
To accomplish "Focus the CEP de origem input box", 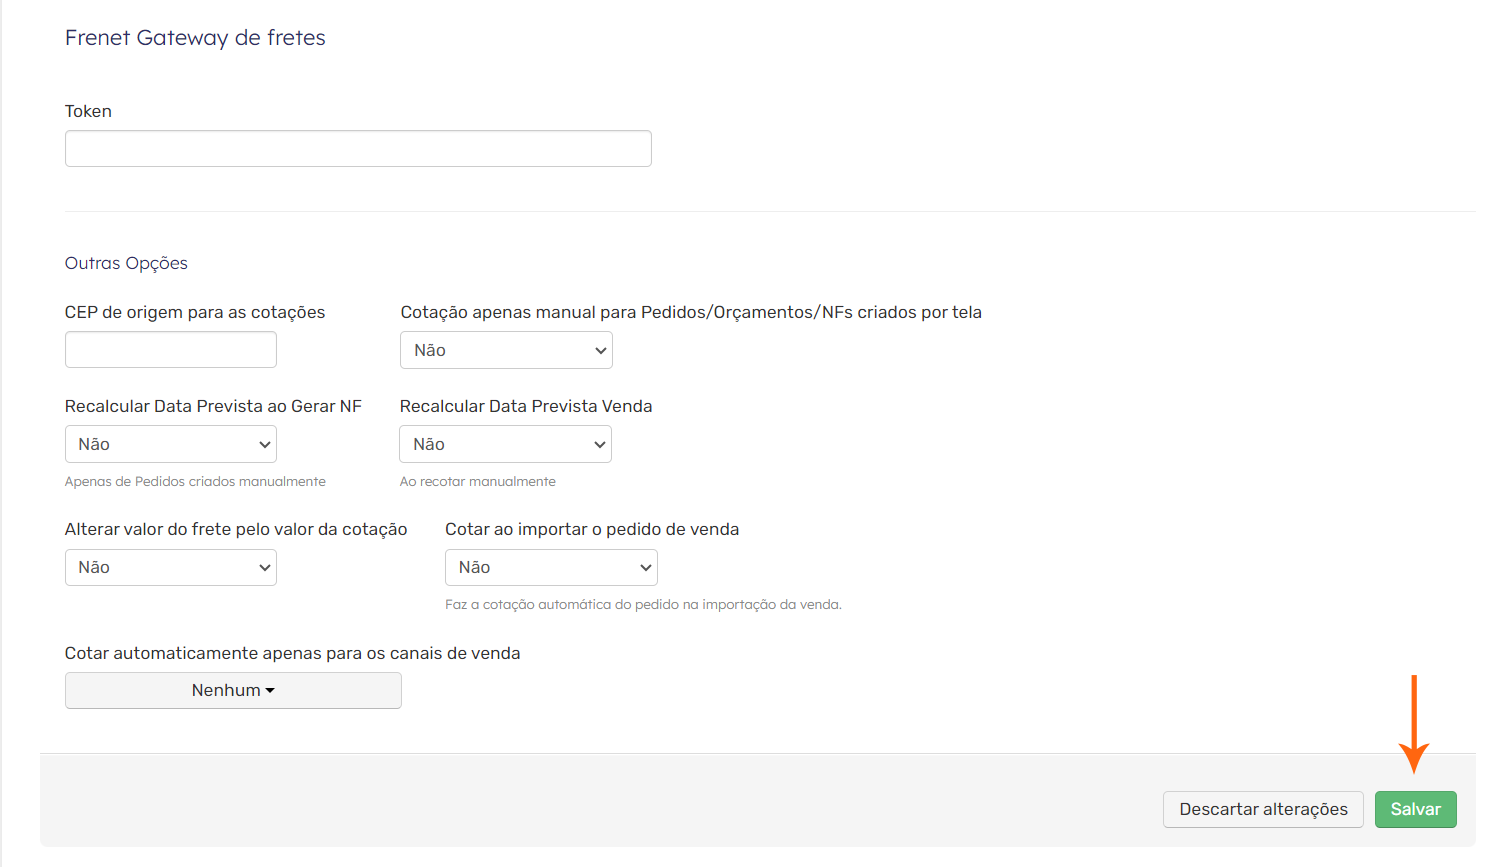I will click(x=170, y=350).
